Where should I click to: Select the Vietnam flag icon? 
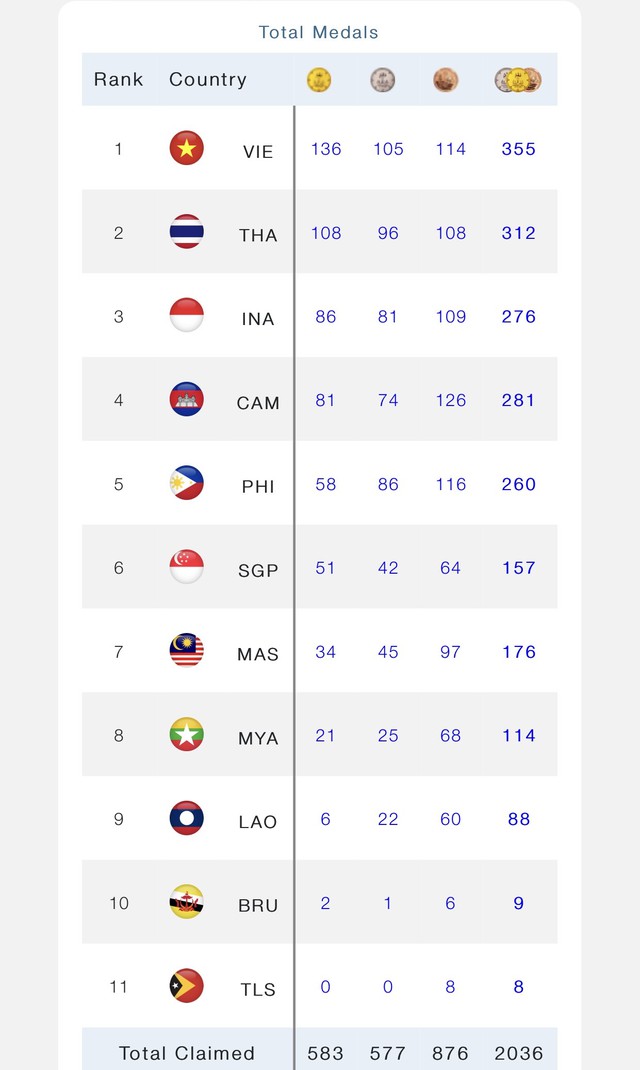point(186,148)
